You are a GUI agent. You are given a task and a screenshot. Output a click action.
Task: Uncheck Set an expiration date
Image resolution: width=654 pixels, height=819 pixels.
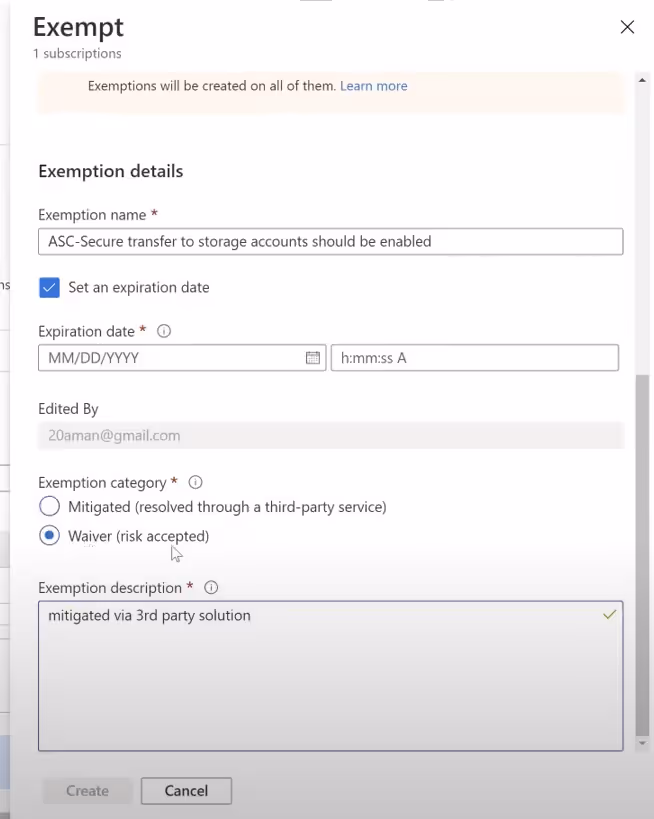click(49, 287)
